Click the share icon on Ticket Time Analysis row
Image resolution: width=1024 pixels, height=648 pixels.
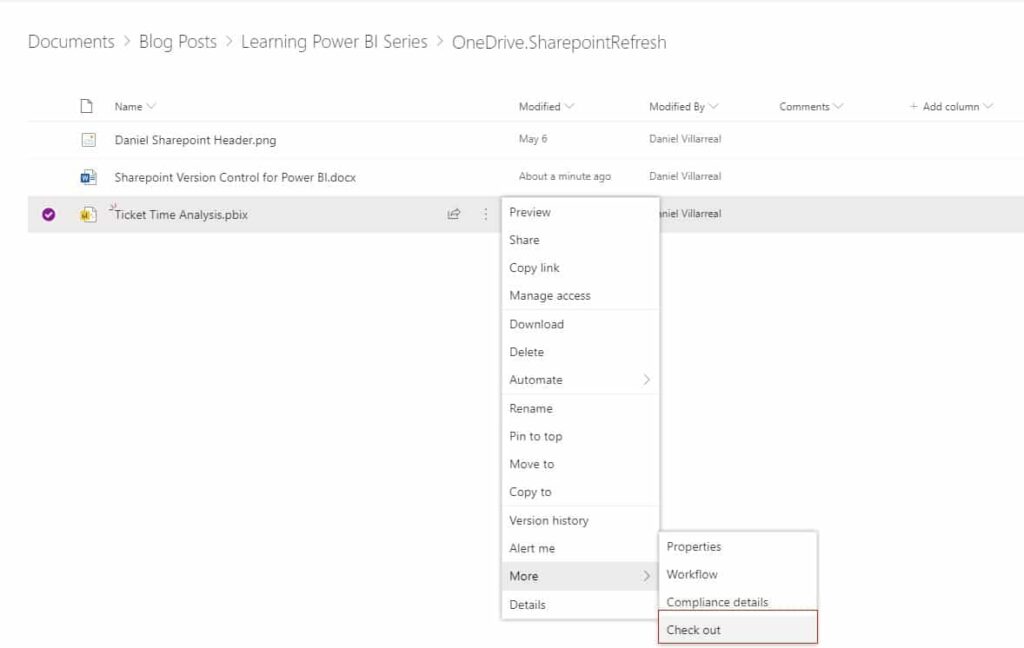tap(454, 214)
